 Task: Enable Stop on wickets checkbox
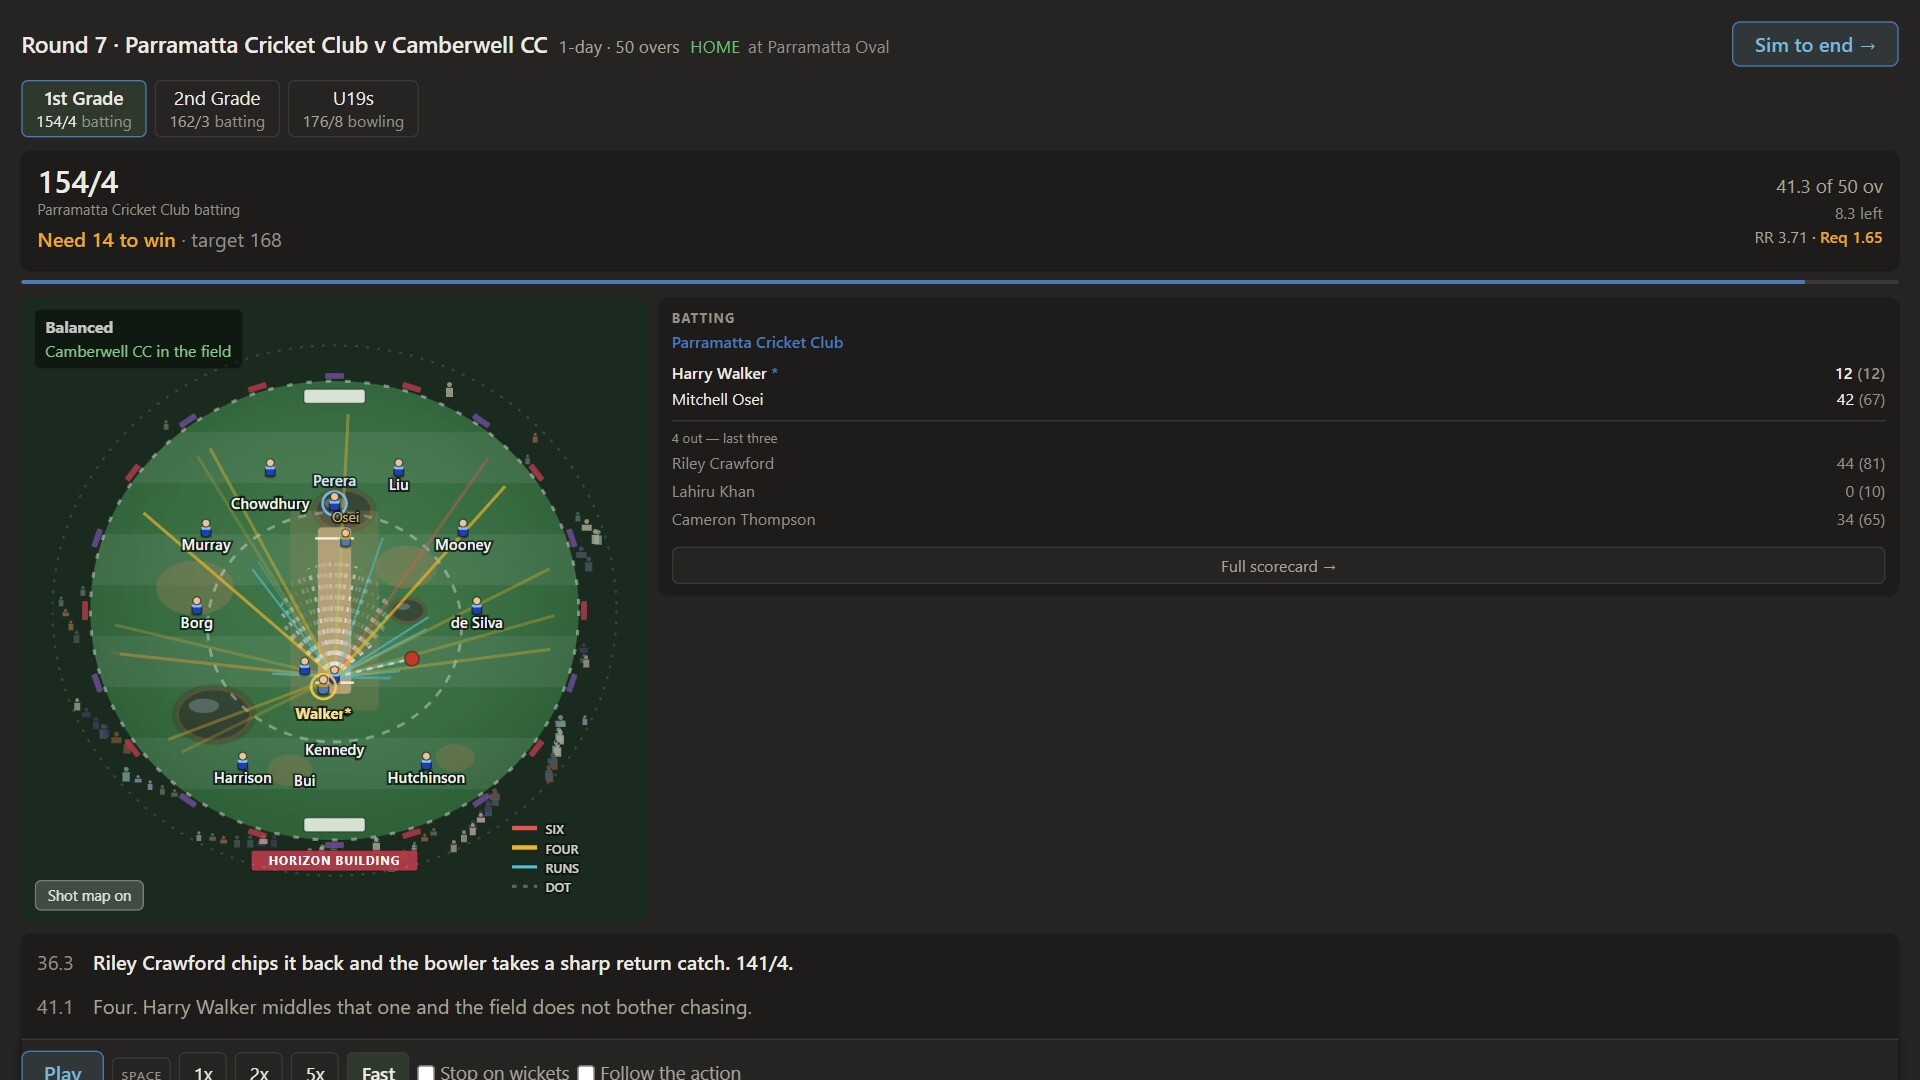[x=426, y=1073]
